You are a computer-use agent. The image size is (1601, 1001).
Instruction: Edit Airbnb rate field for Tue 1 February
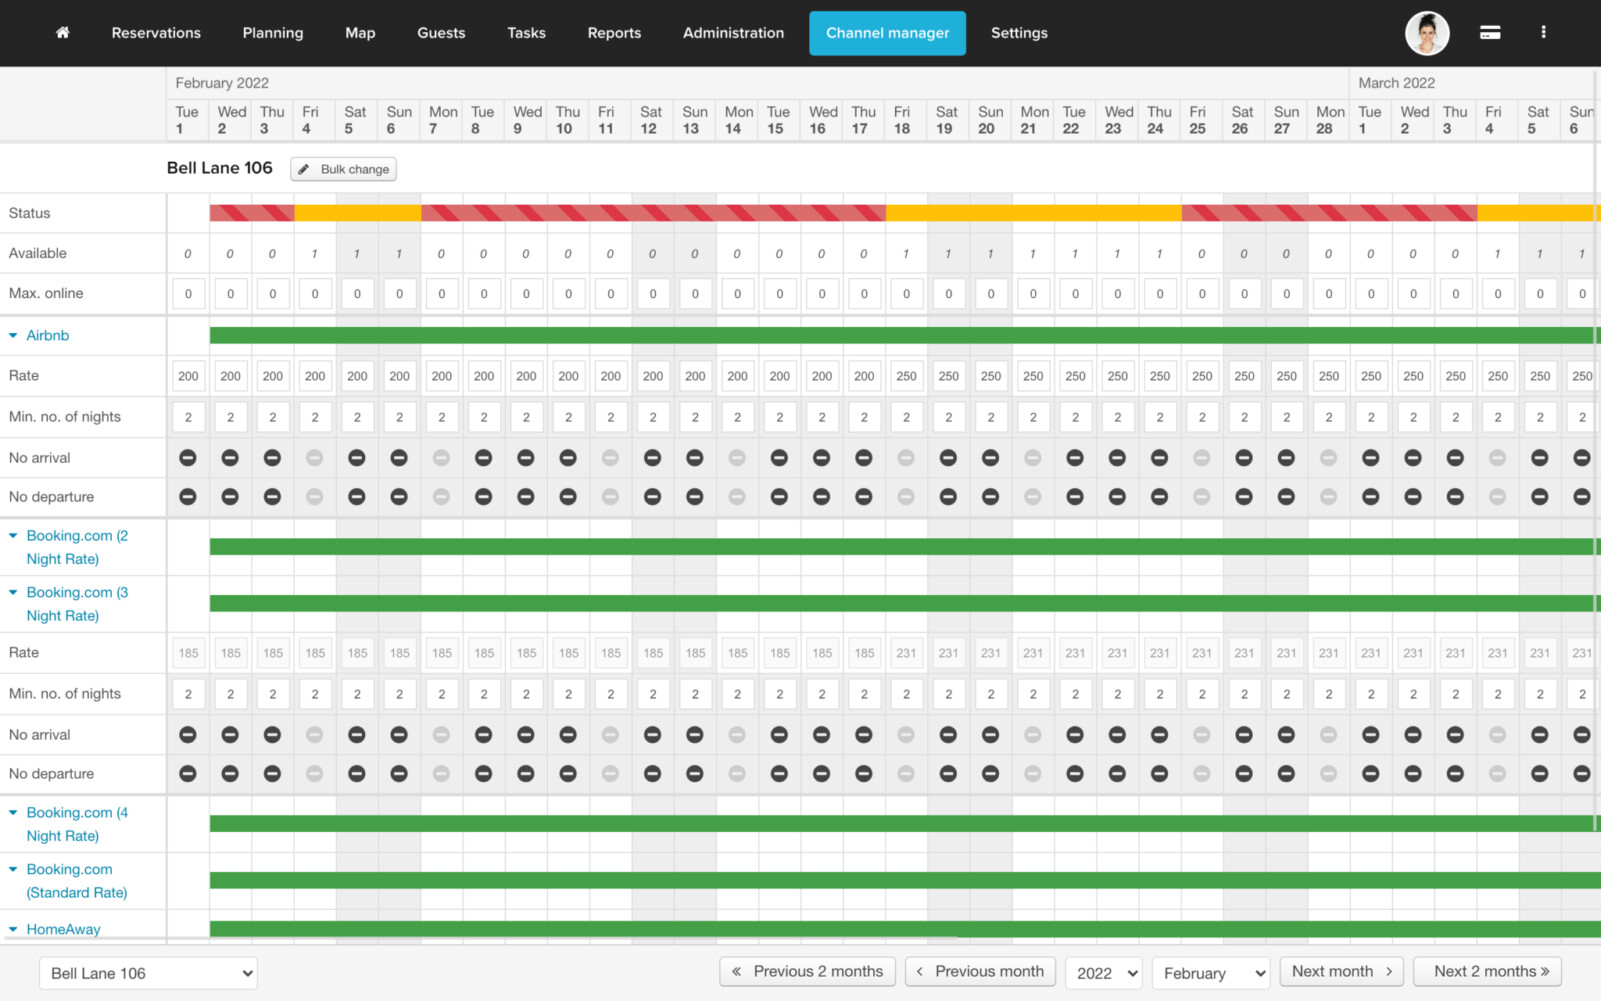coord(188,377)
